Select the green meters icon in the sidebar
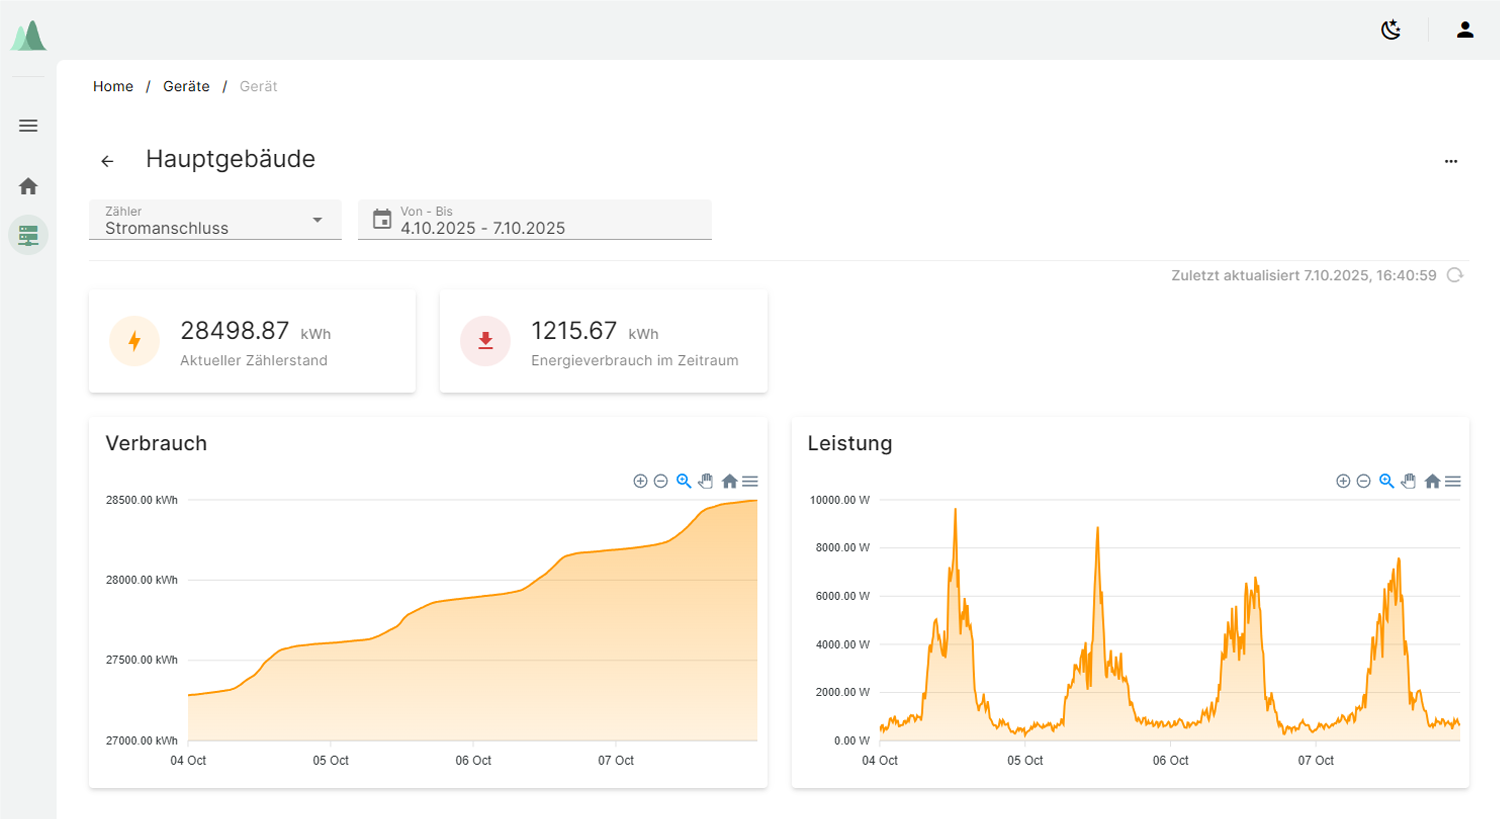 click(x=28, y=234)
